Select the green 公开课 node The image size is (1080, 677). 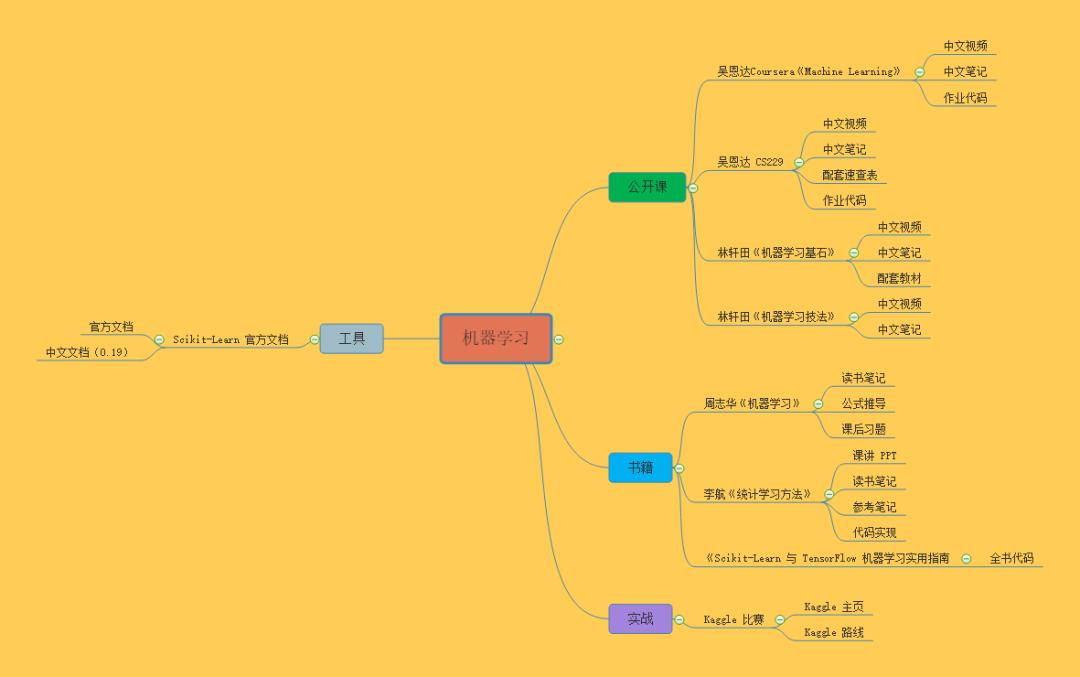coord(647,187)
